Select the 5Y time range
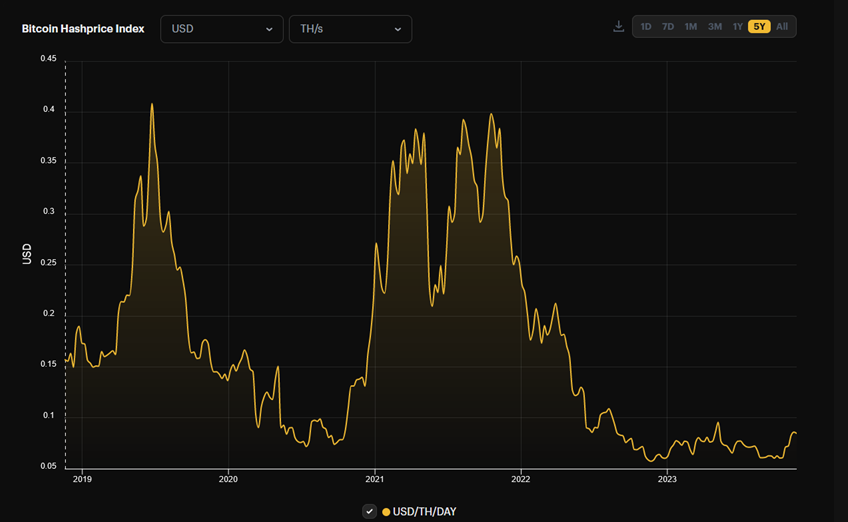Viewport: 848px width, 522px height. coord(759,27)
